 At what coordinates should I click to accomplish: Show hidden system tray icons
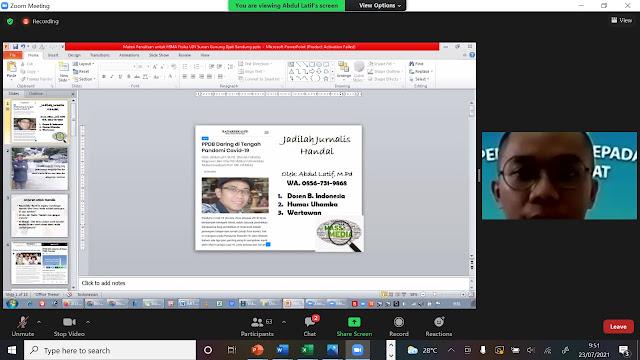point(451,350)
